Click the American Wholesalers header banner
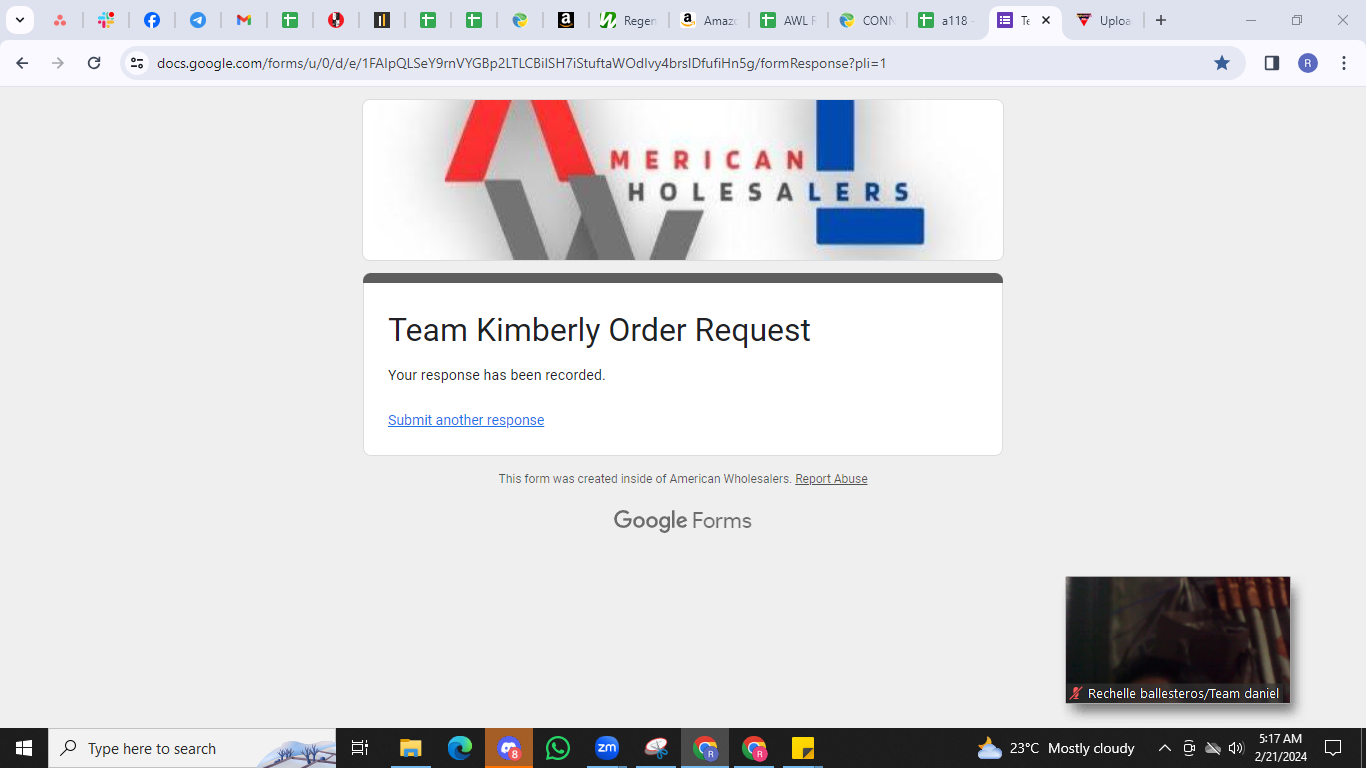1366x768 pixels. (x=683, y=180)
